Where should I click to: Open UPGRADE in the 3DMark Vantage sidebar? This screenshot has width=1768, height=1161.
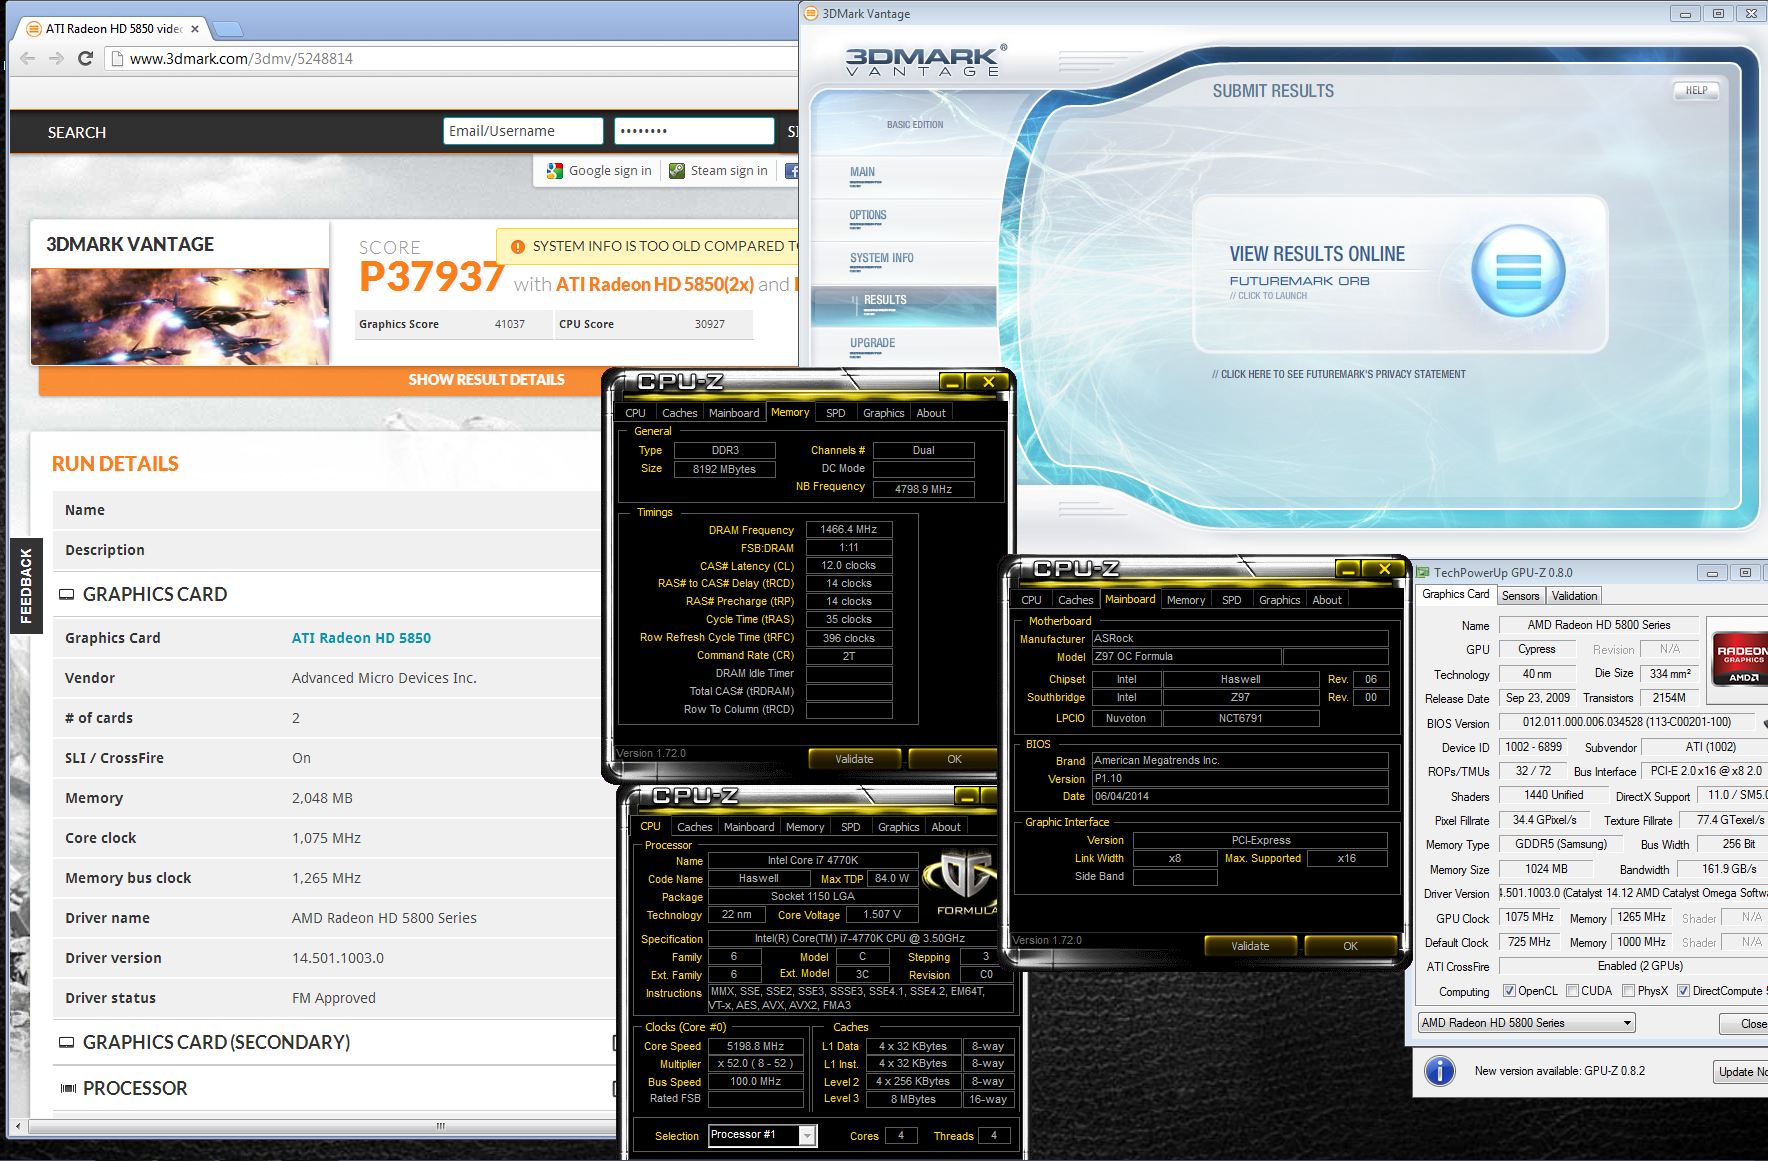tap(873, 343)
